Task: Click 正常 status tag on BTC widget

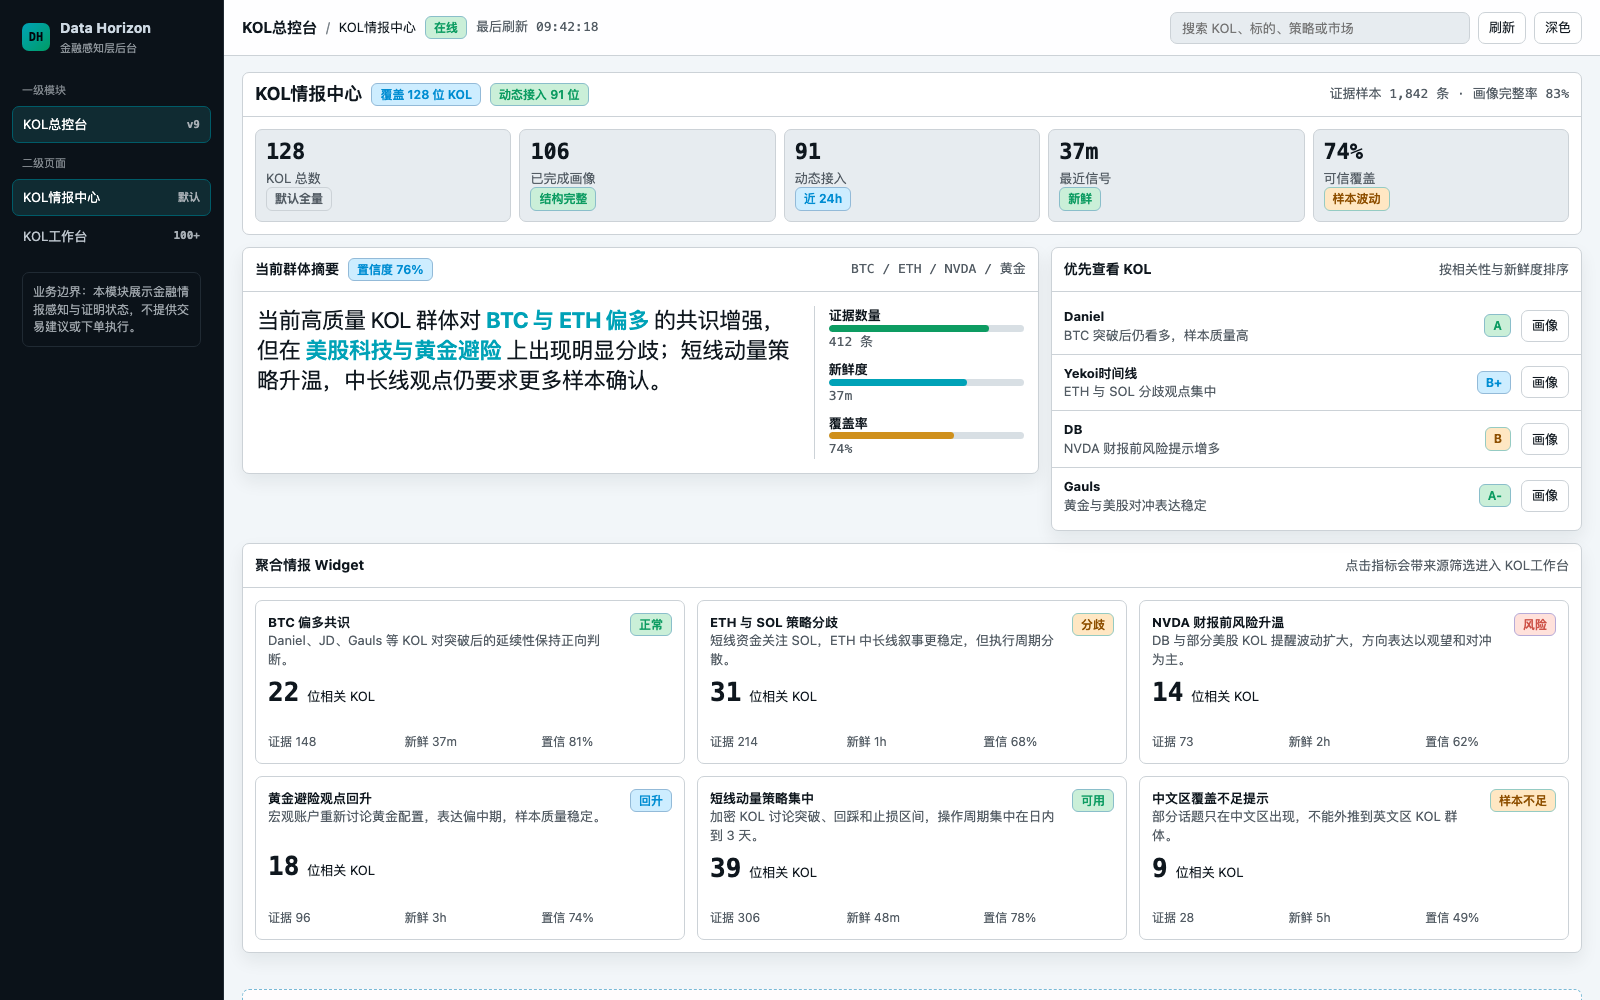Action: click(651, 625)
